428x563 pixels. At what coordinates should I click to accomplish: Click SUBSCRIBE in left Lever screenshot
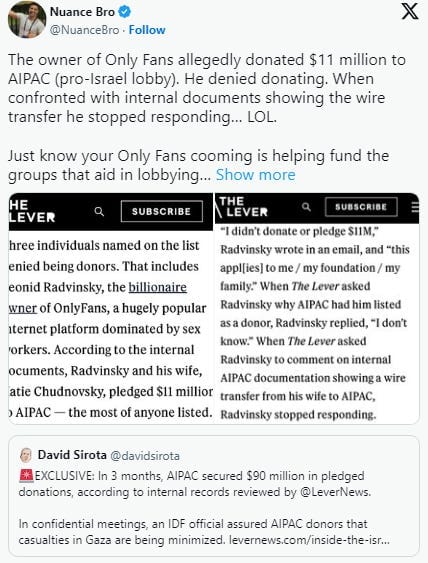pyautogui.click(x=162, y=211)
